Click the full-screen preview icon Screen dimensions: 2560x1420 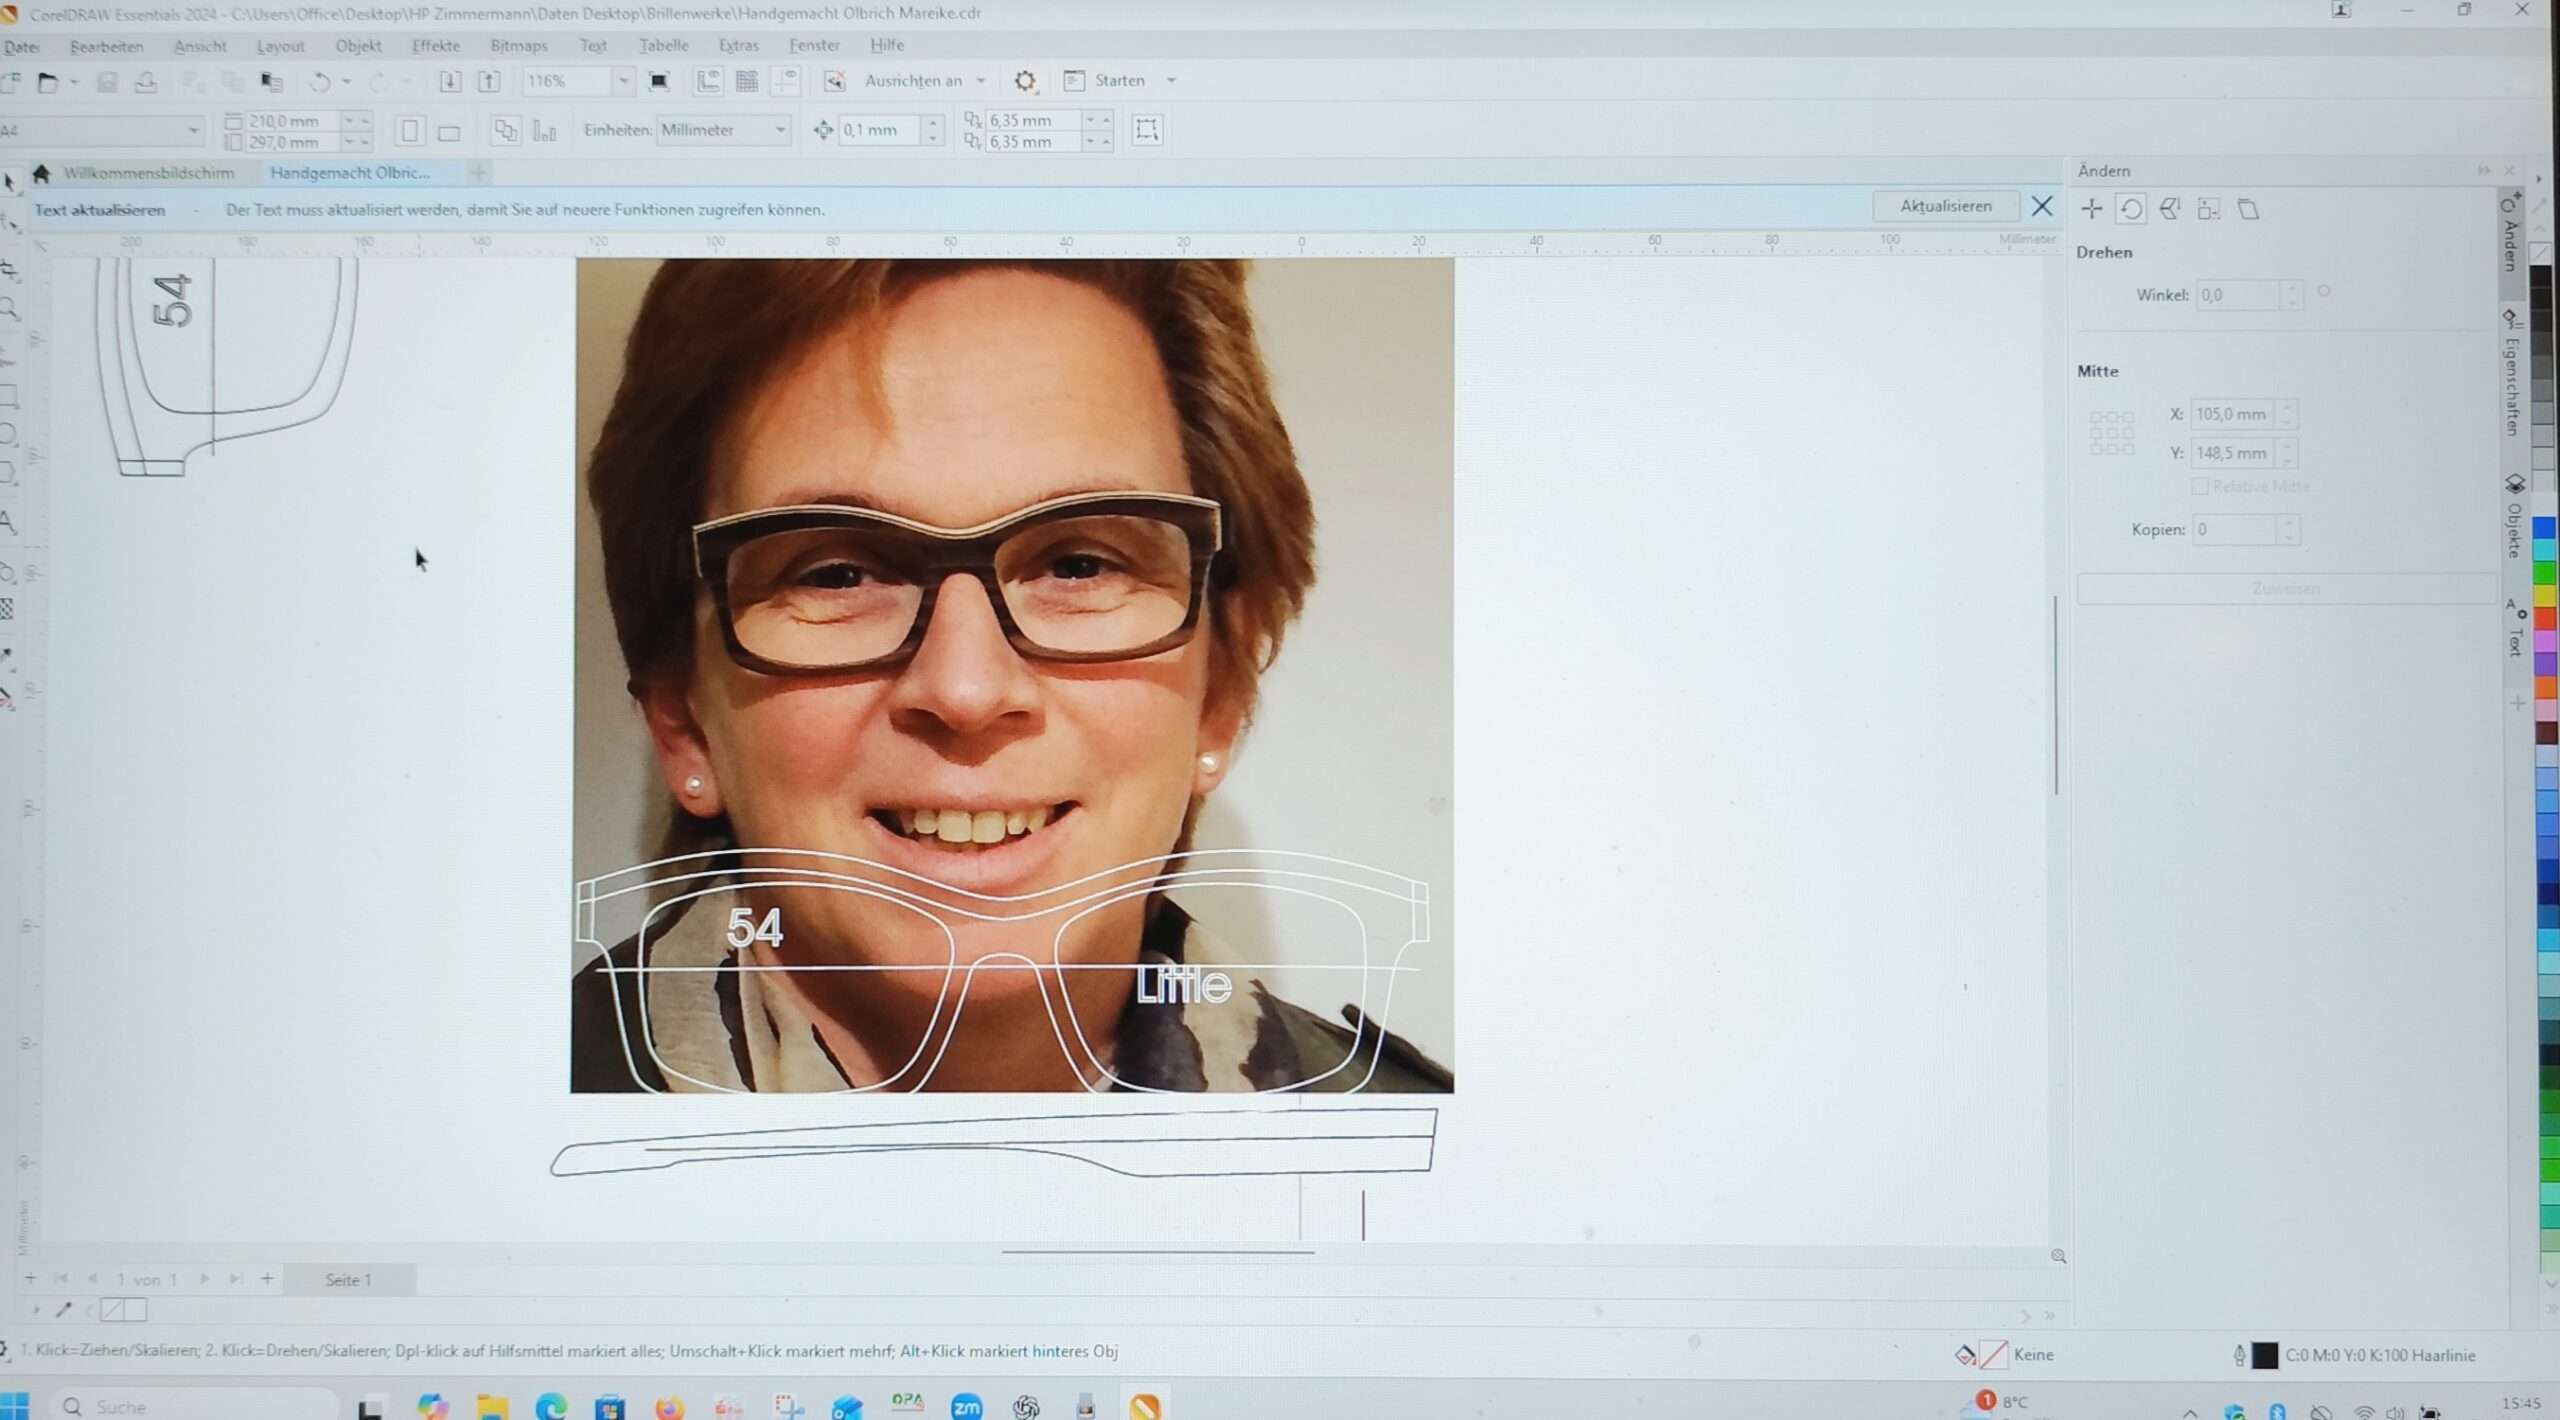click(x=658, y=81)
